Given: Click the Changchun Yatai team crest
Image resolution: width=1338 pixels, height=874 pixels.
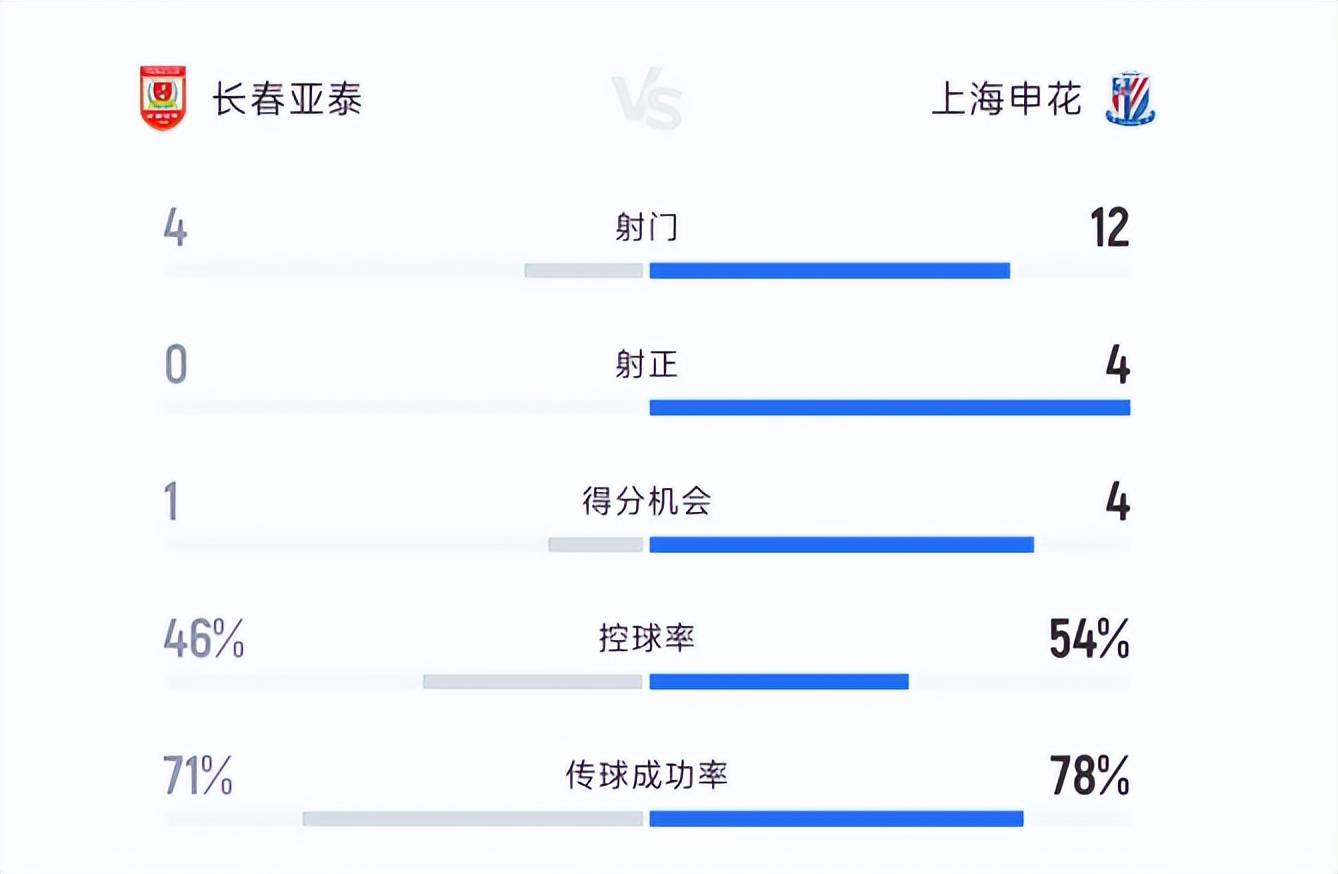Looking at the screenshot, I should tap(163, 99).
